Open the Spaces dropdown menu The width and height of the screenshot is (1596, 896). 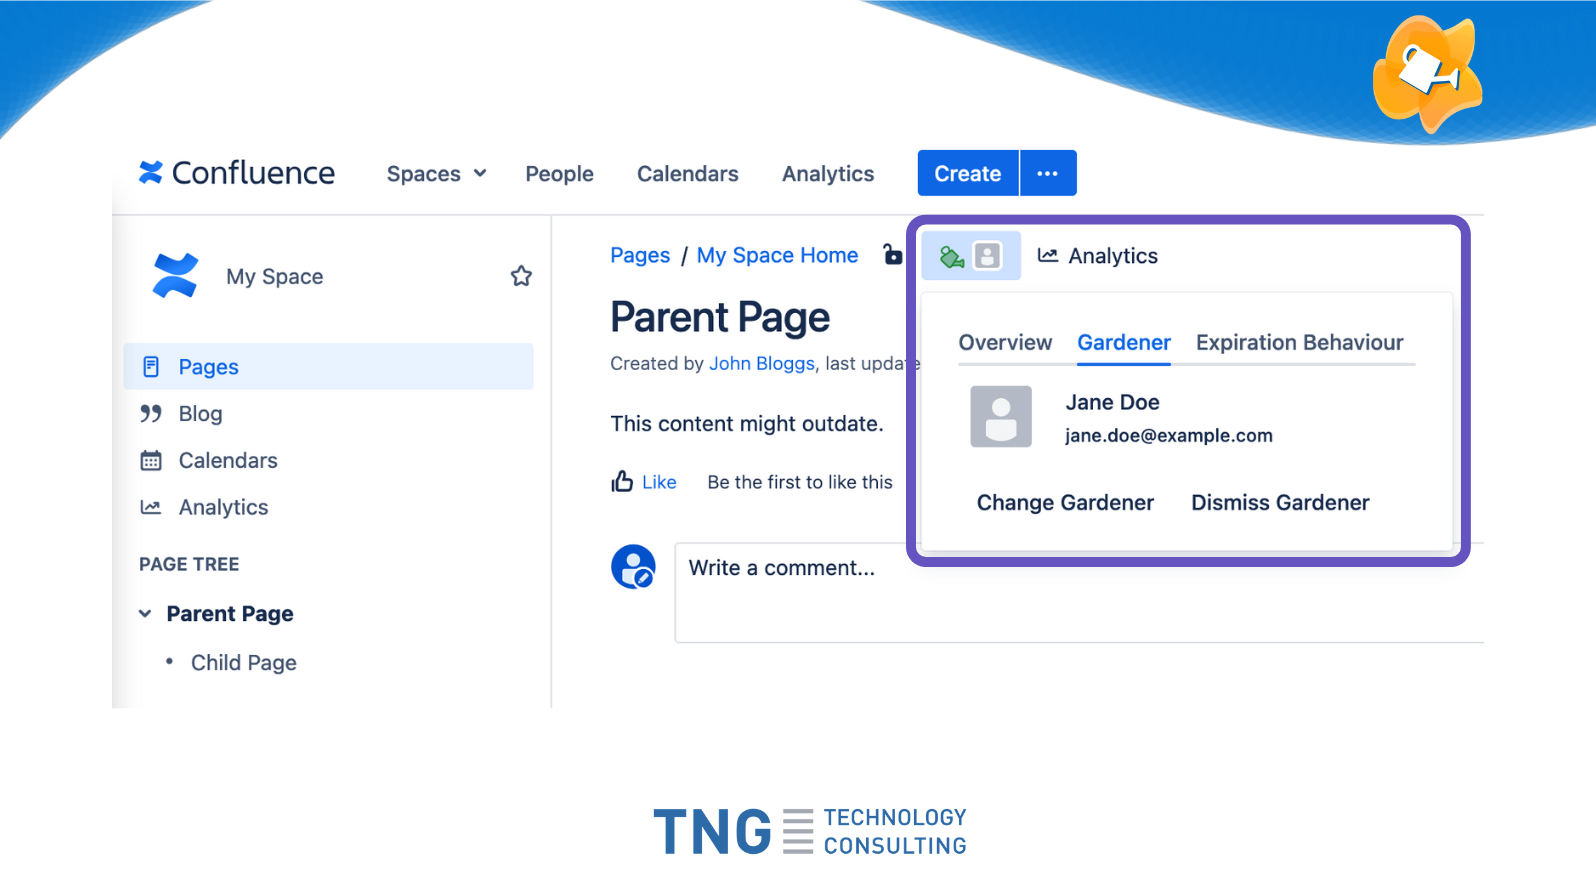tap(436, 174)
